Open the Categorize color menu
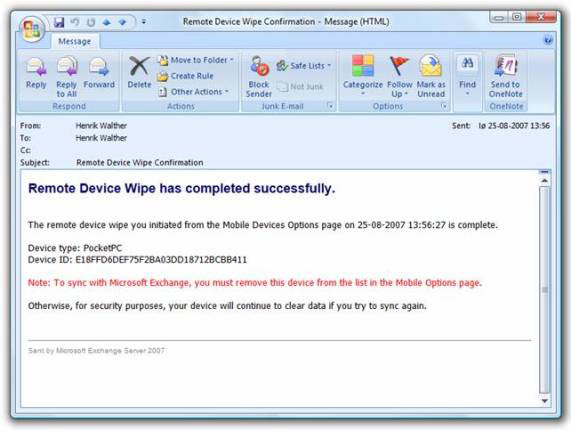 click(x=363, y=76)
